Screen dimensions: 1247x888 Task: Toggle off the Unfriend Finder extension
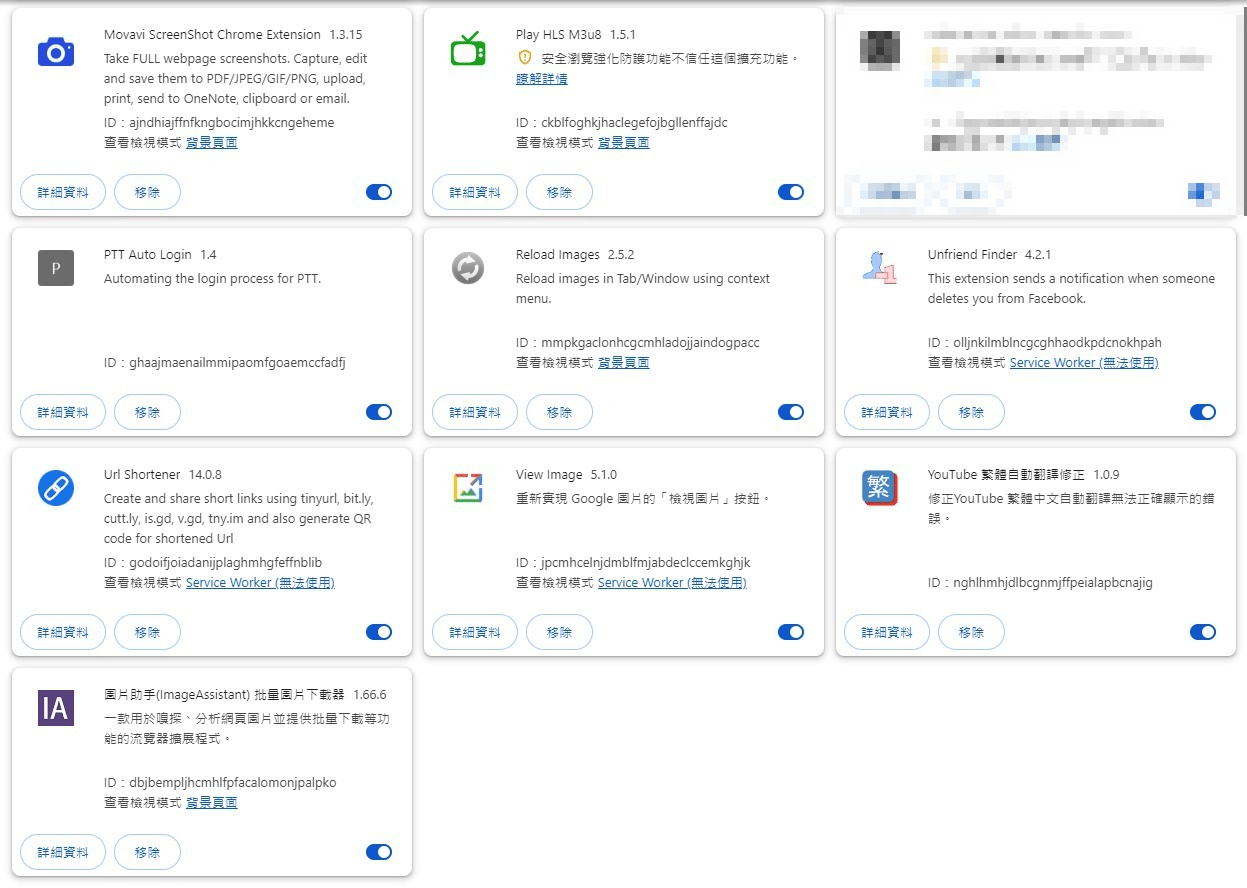(x=1203, y=411)
